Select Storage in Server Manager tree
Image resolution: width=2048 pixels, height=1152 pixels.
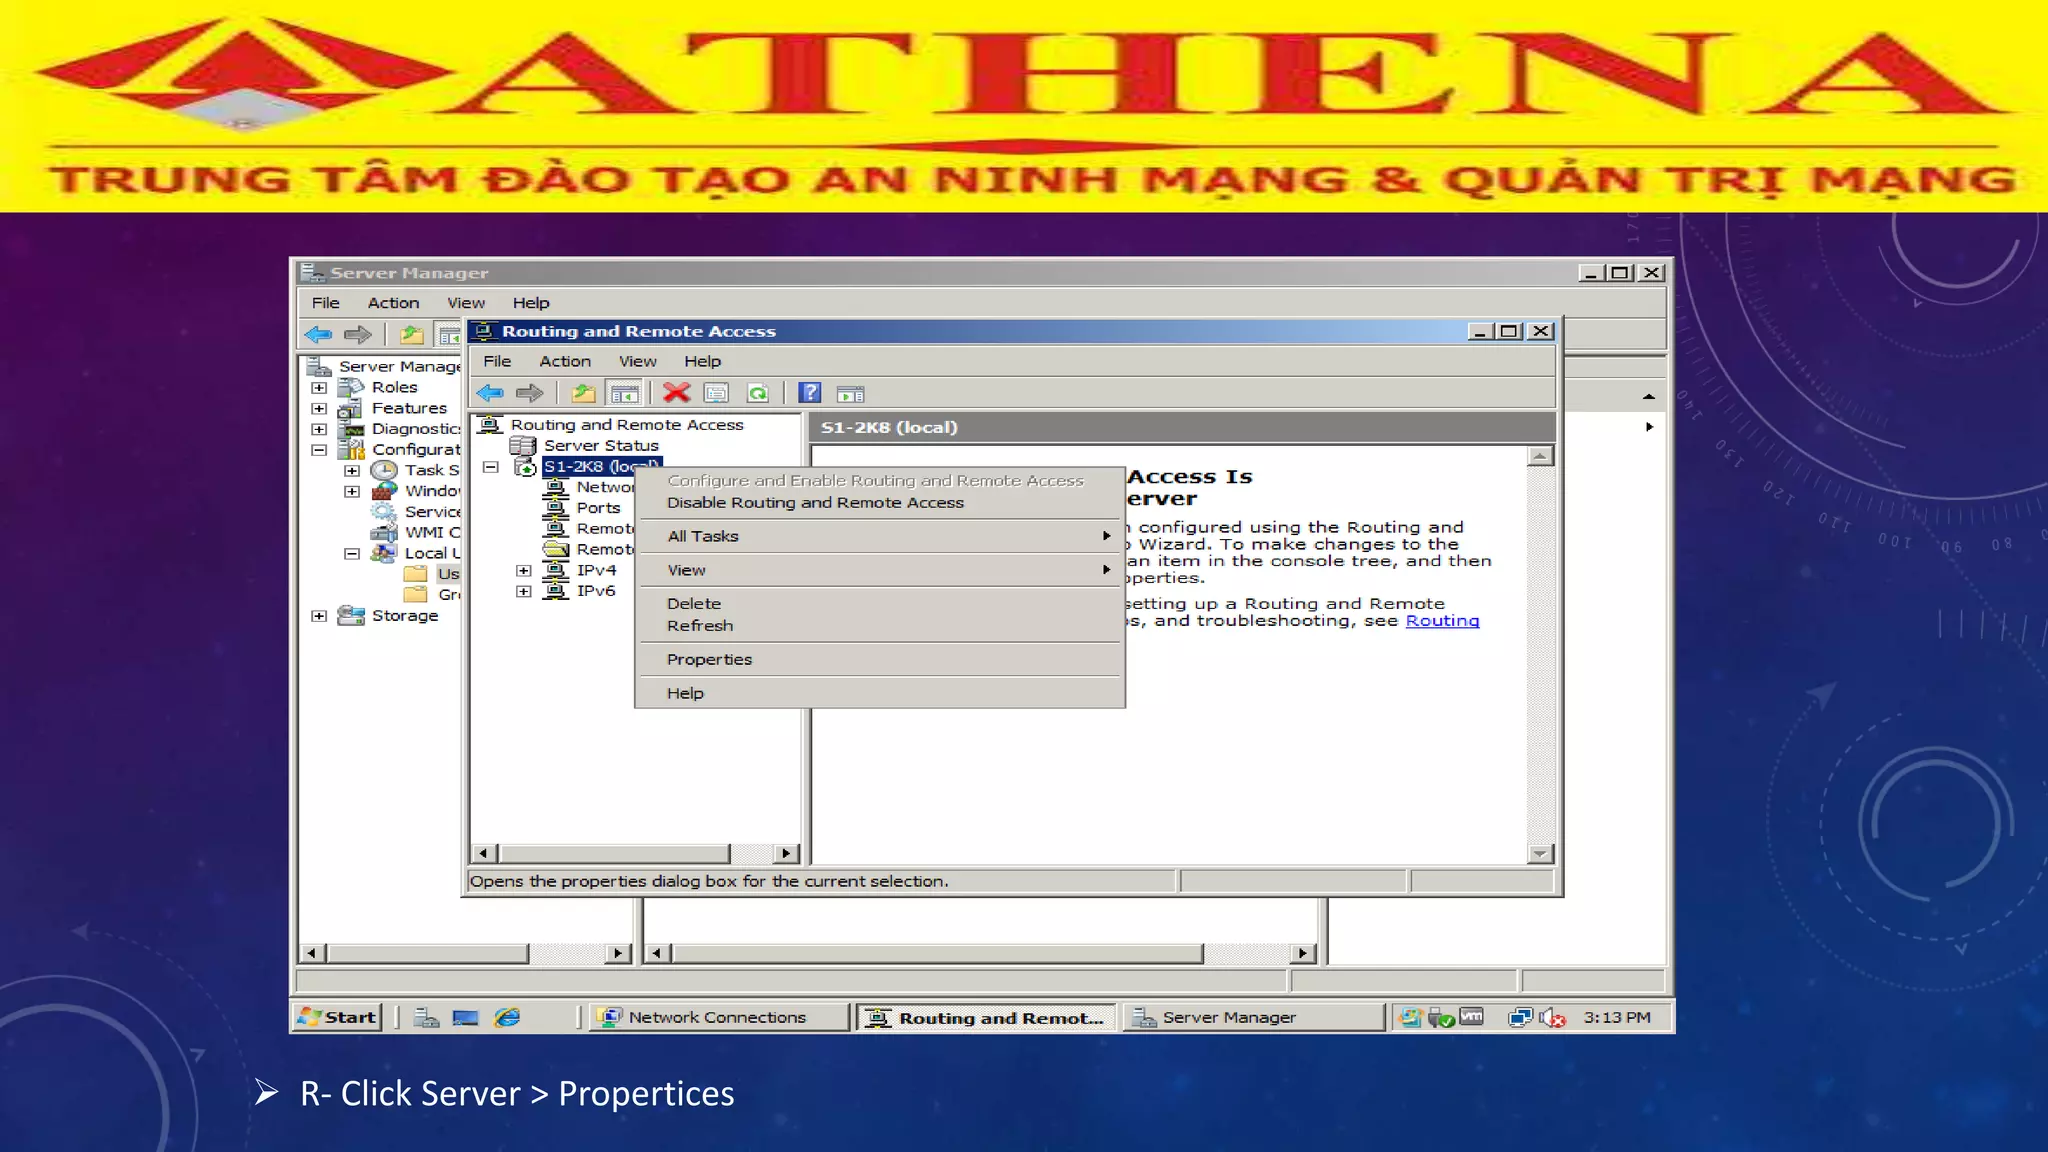pos(405,616)
